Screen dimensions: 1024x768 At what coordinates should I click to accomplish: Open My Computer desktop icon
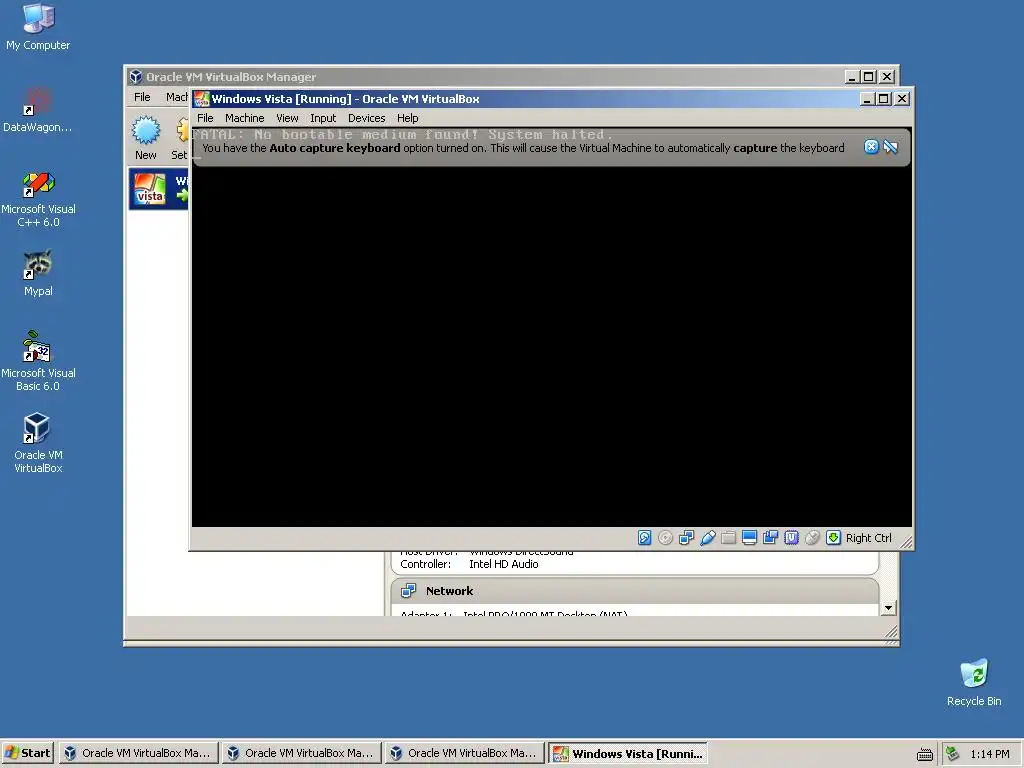(38, 27)
